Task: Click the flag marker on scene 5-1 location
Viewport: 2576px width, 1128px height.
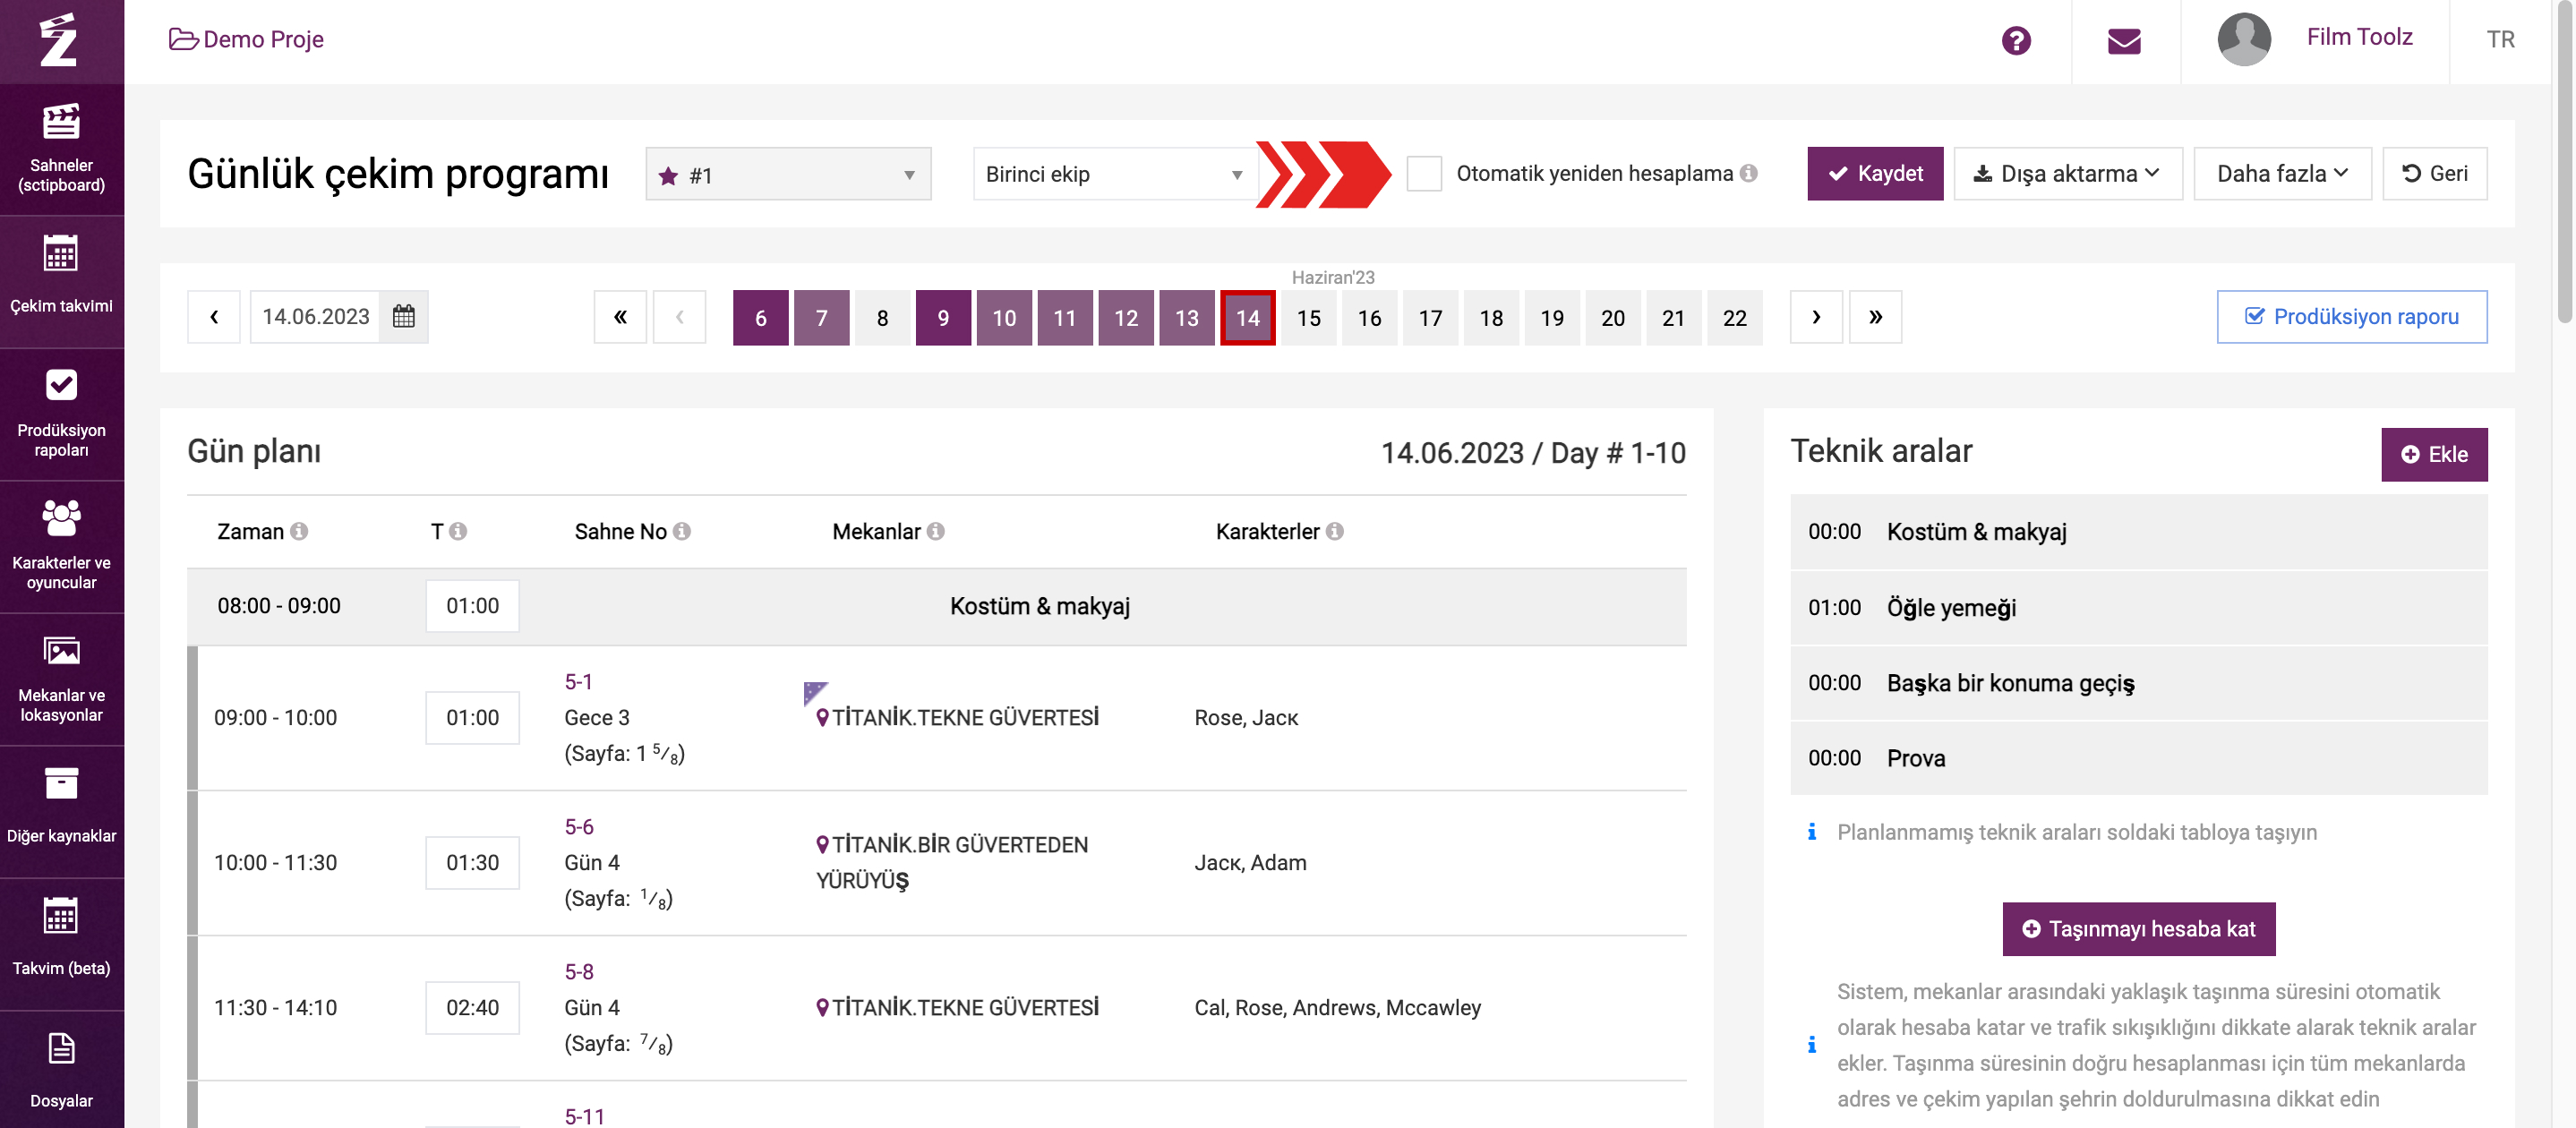Action: point(815,692)
